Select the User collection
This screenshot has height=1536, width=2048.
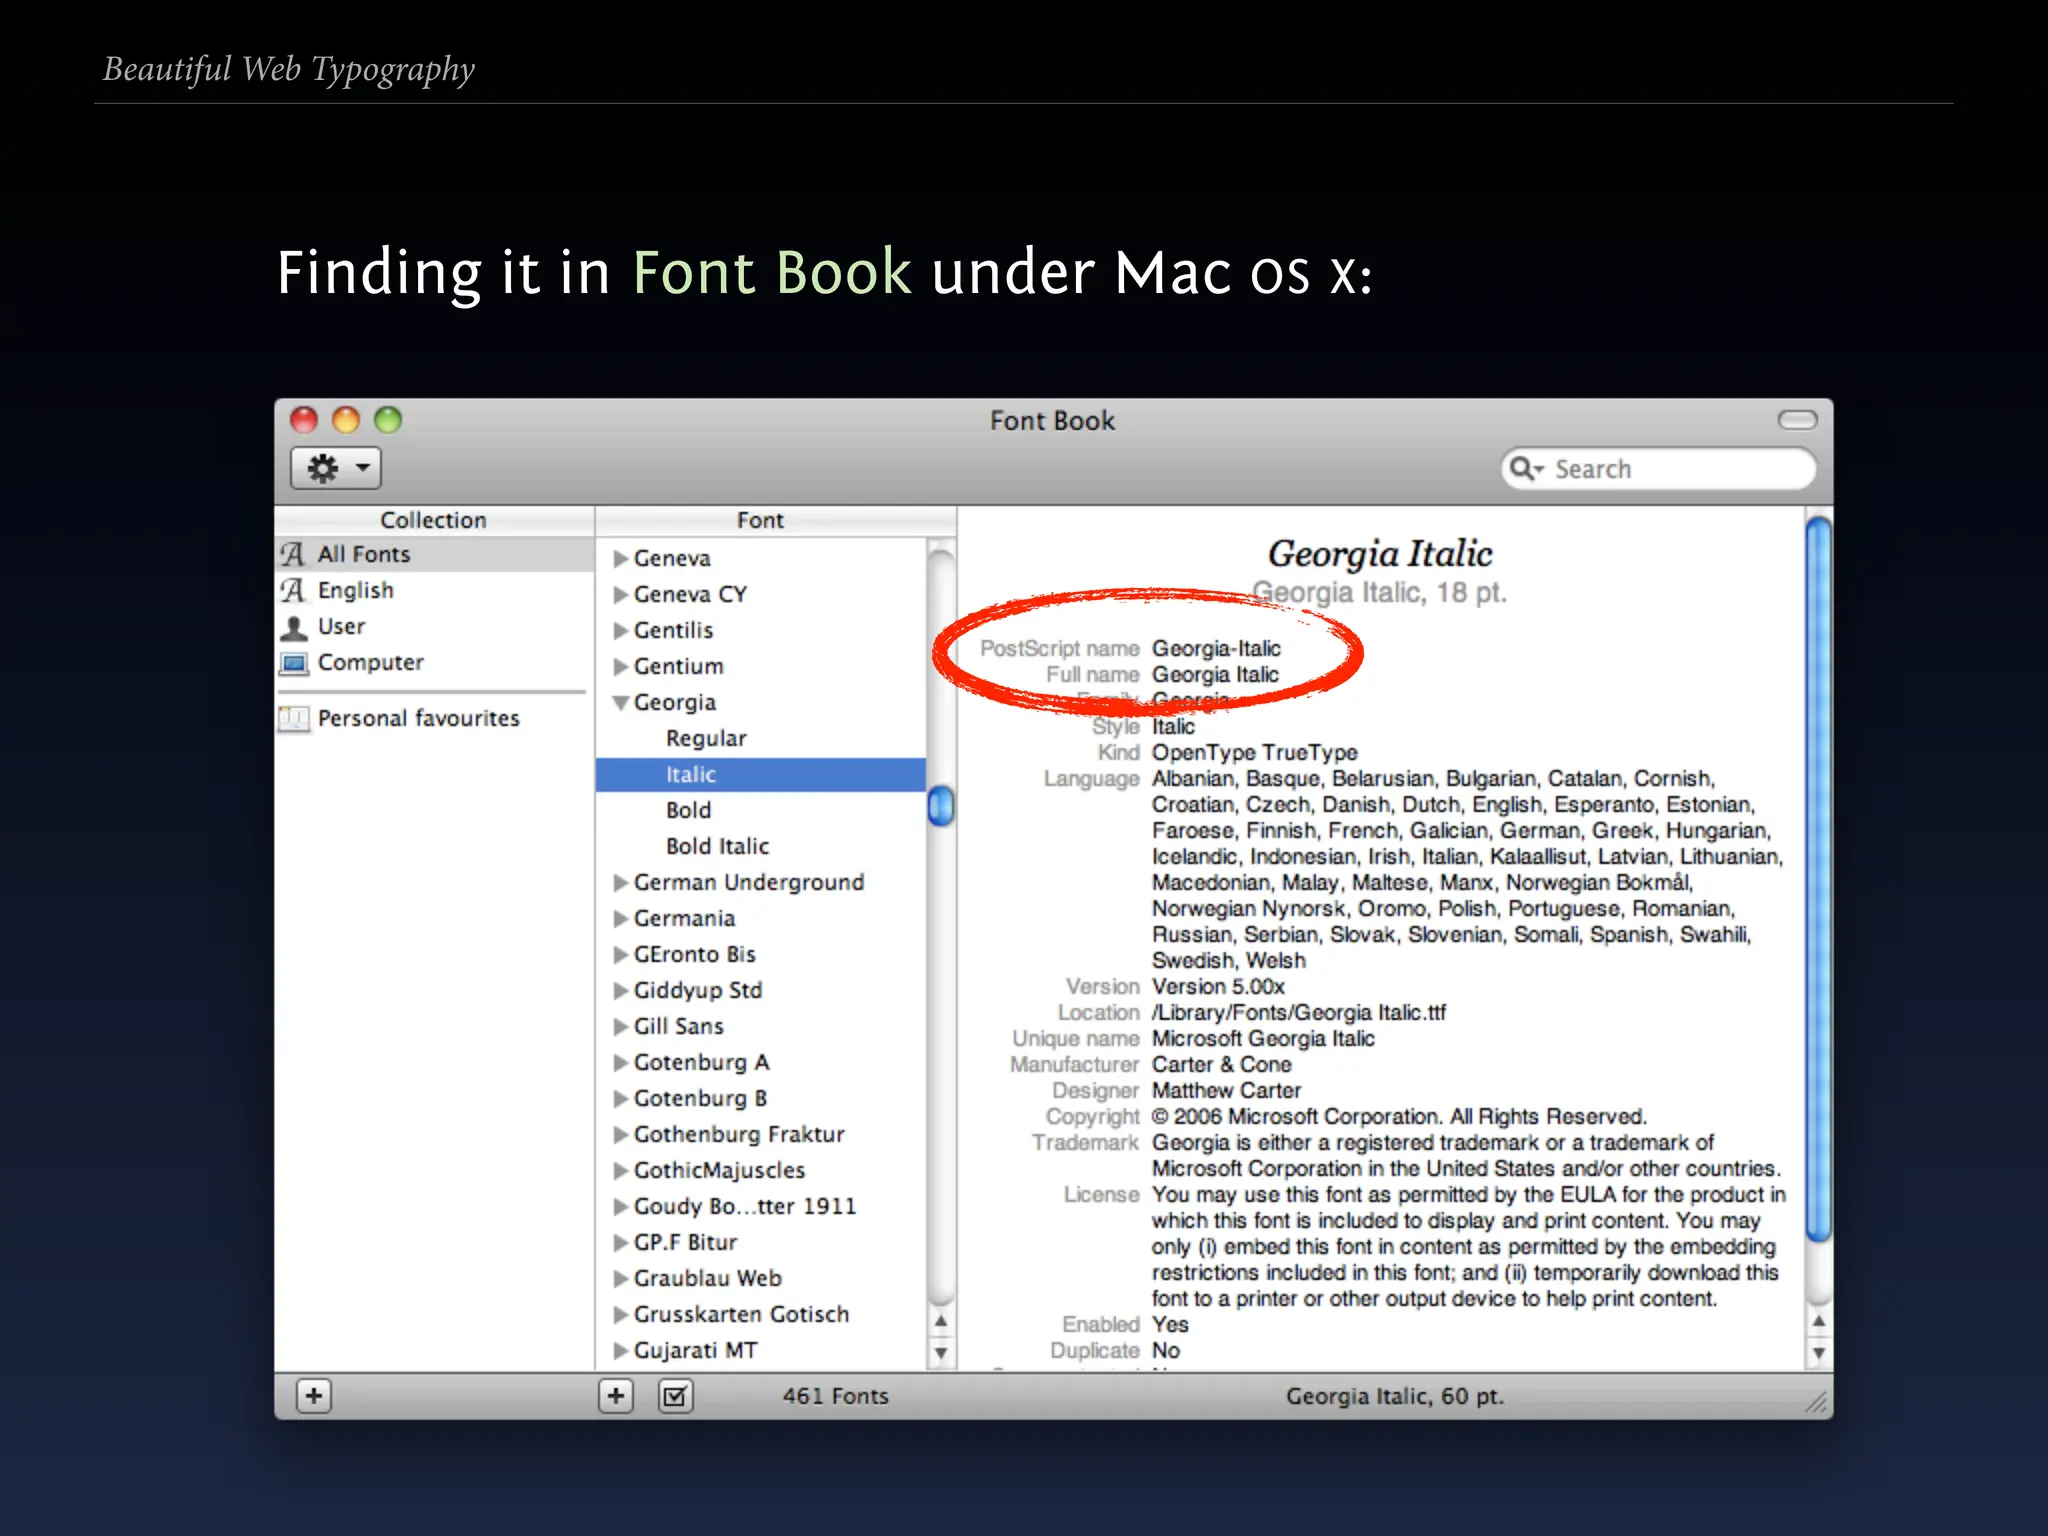[434, 626]
